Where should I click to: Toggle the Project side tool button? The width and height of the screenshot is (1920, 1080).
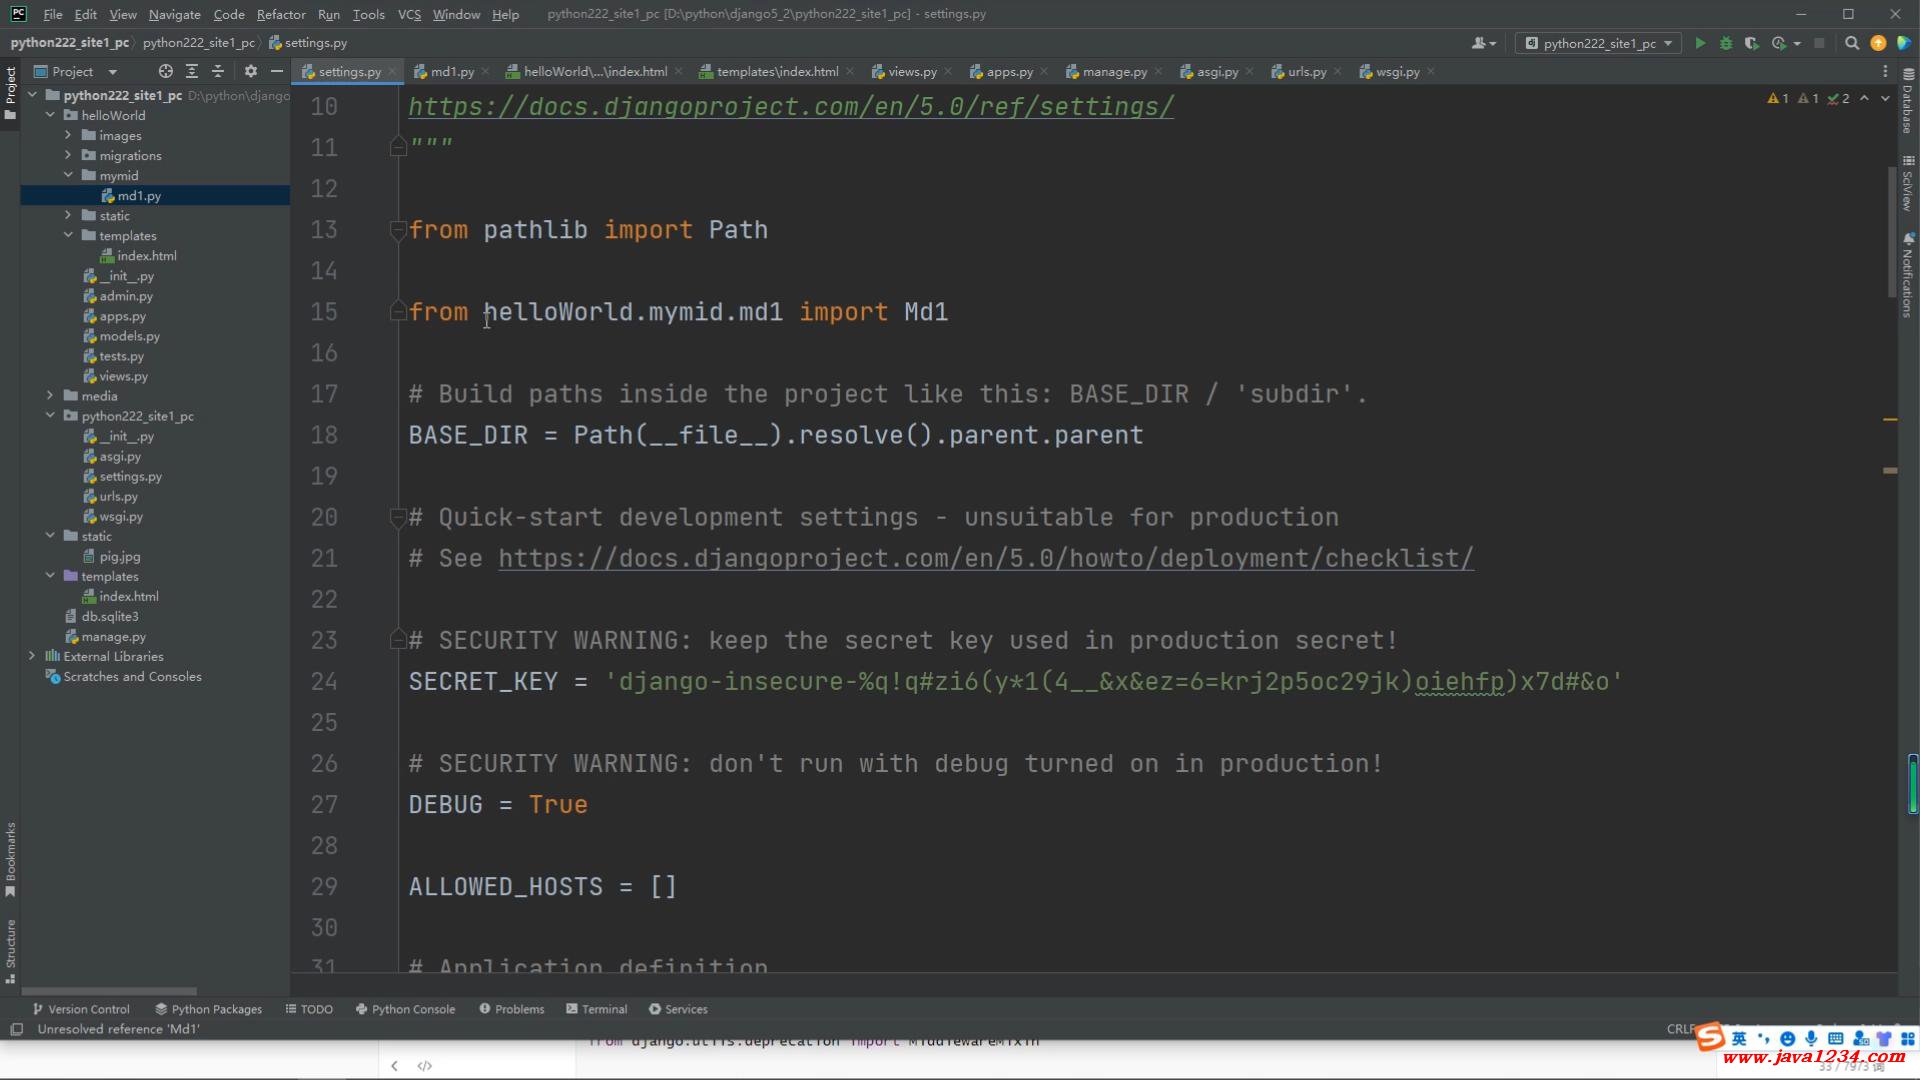(10, 93)
